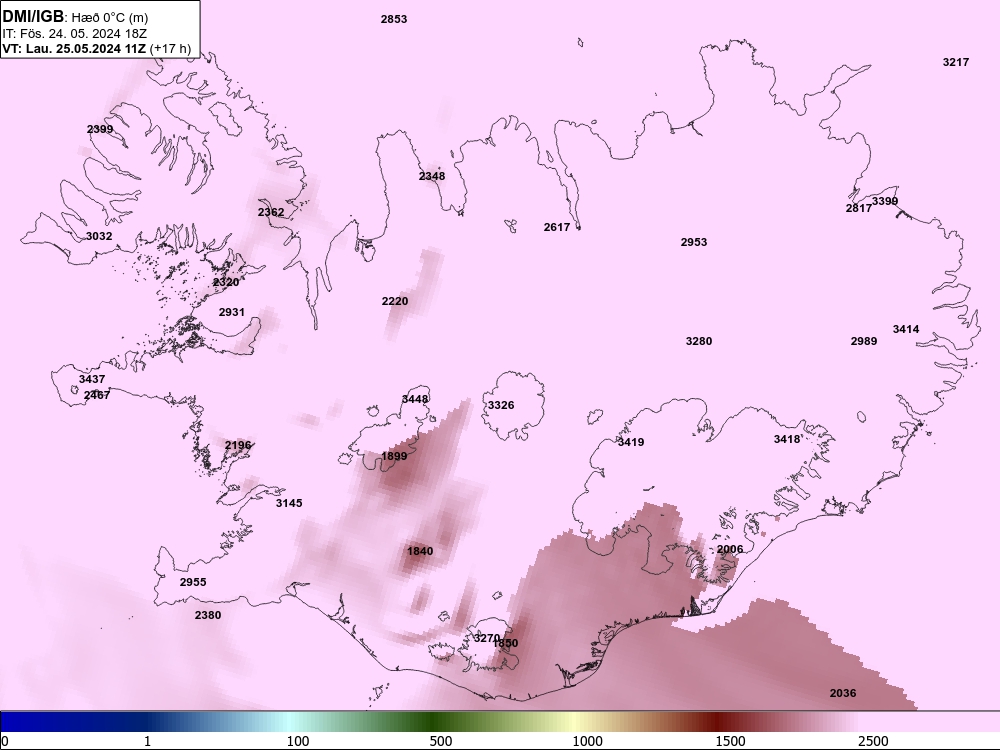Select the 2006 value label

tap(730, 549)
